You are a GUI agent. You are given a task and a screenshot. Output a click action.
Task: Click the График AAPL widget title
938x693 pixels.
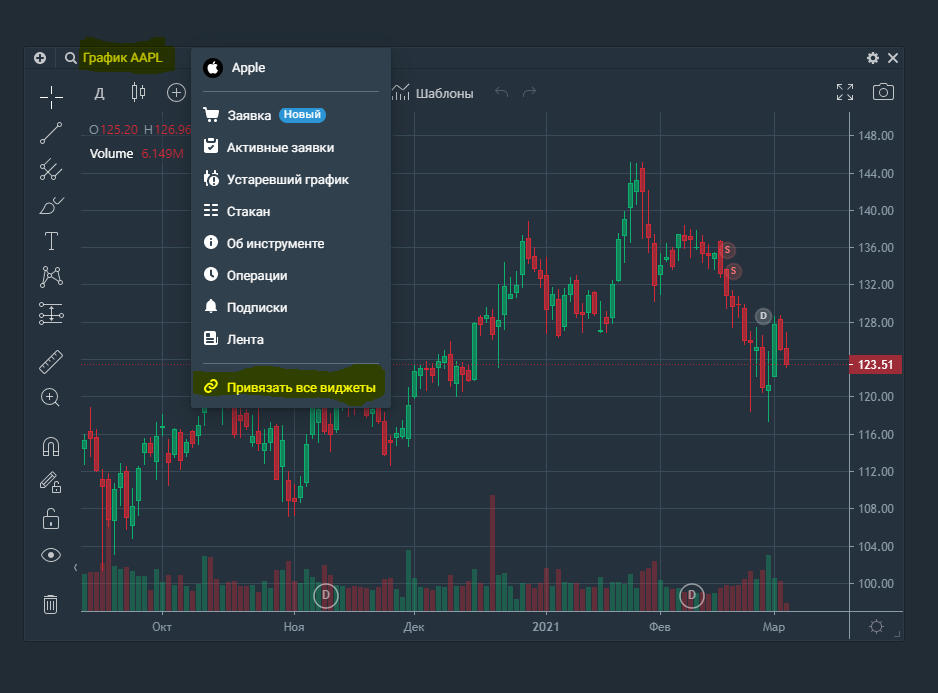click(x=123, y=58)
